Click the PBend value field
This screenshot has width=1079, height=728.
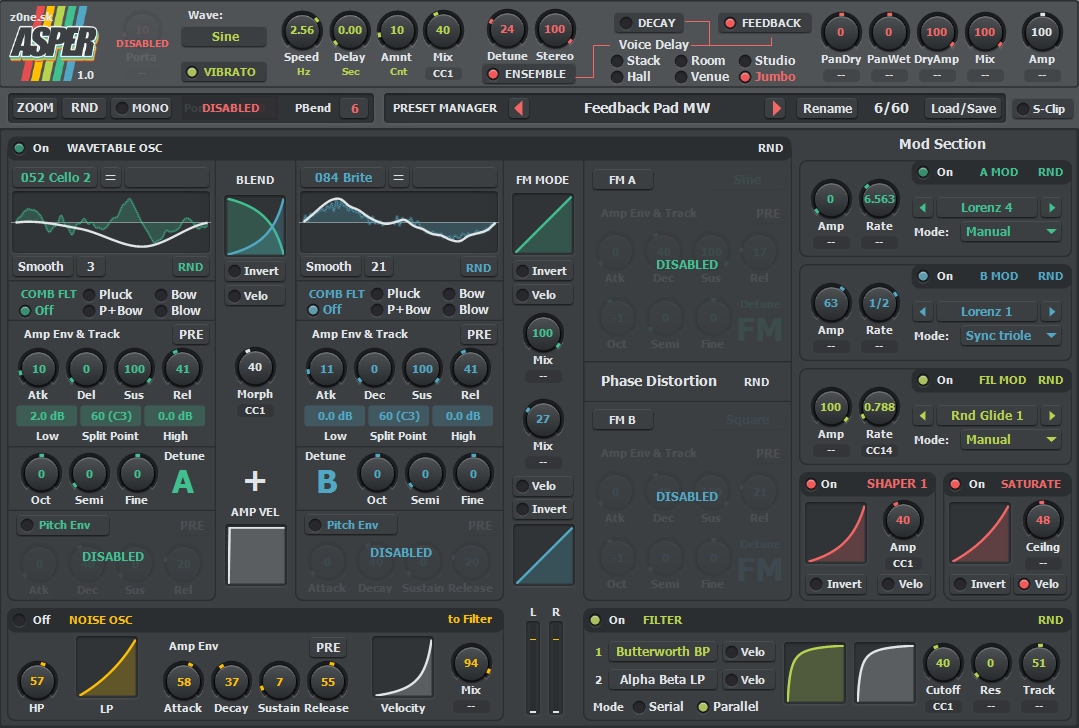click(355, 108)
